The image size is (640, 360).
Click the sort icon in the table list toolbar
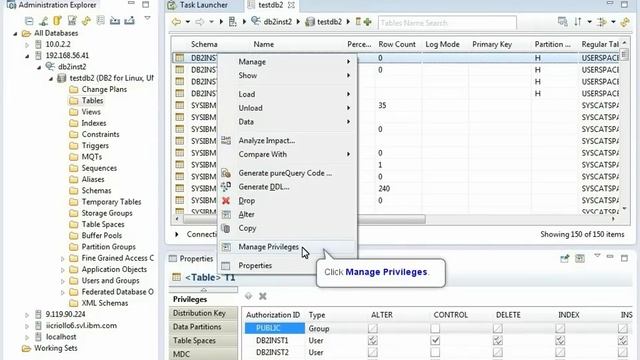578,22
